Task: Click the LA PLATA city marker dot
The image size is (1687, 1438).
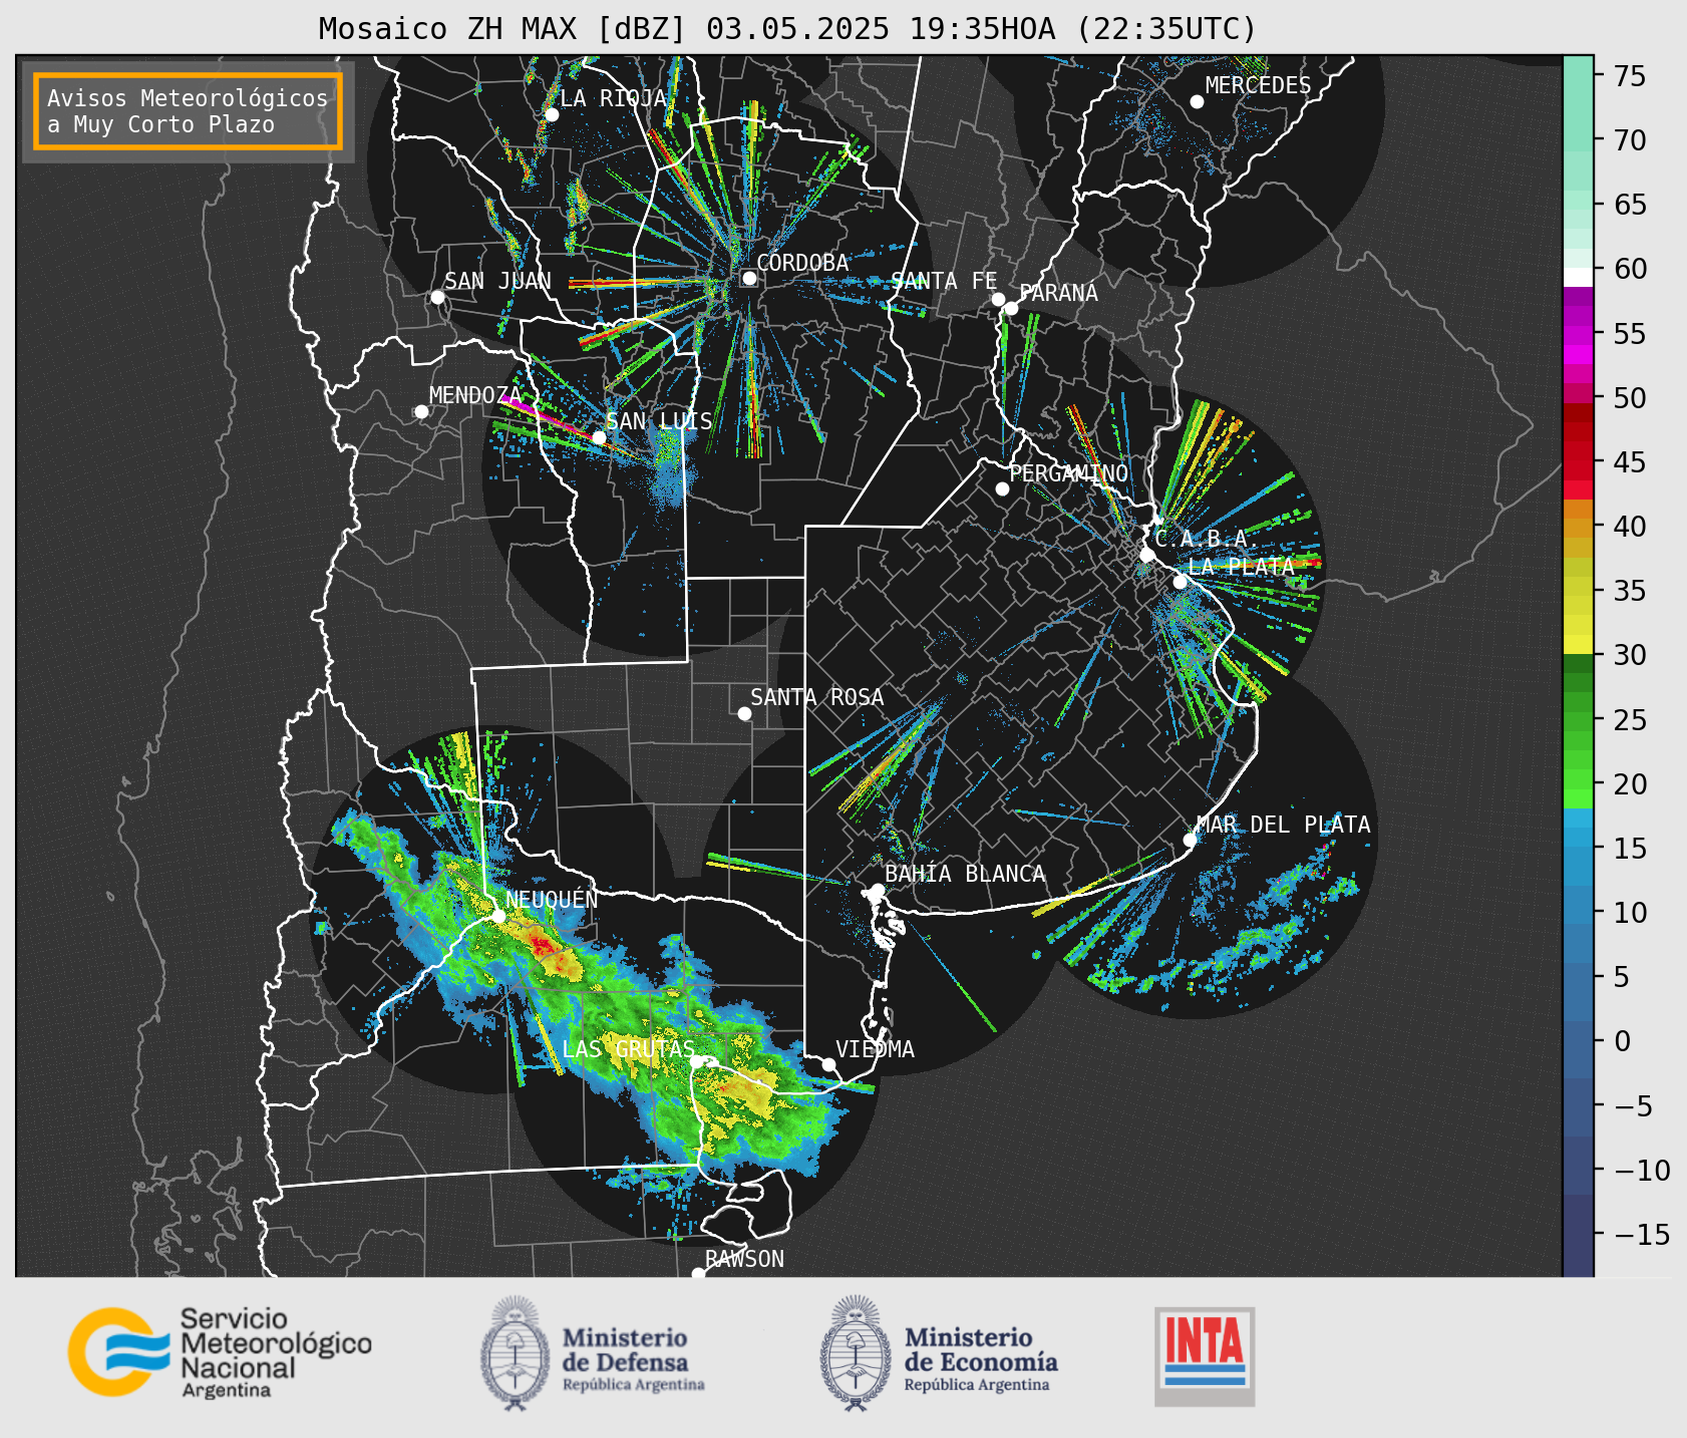Action: coord(1180,582)
